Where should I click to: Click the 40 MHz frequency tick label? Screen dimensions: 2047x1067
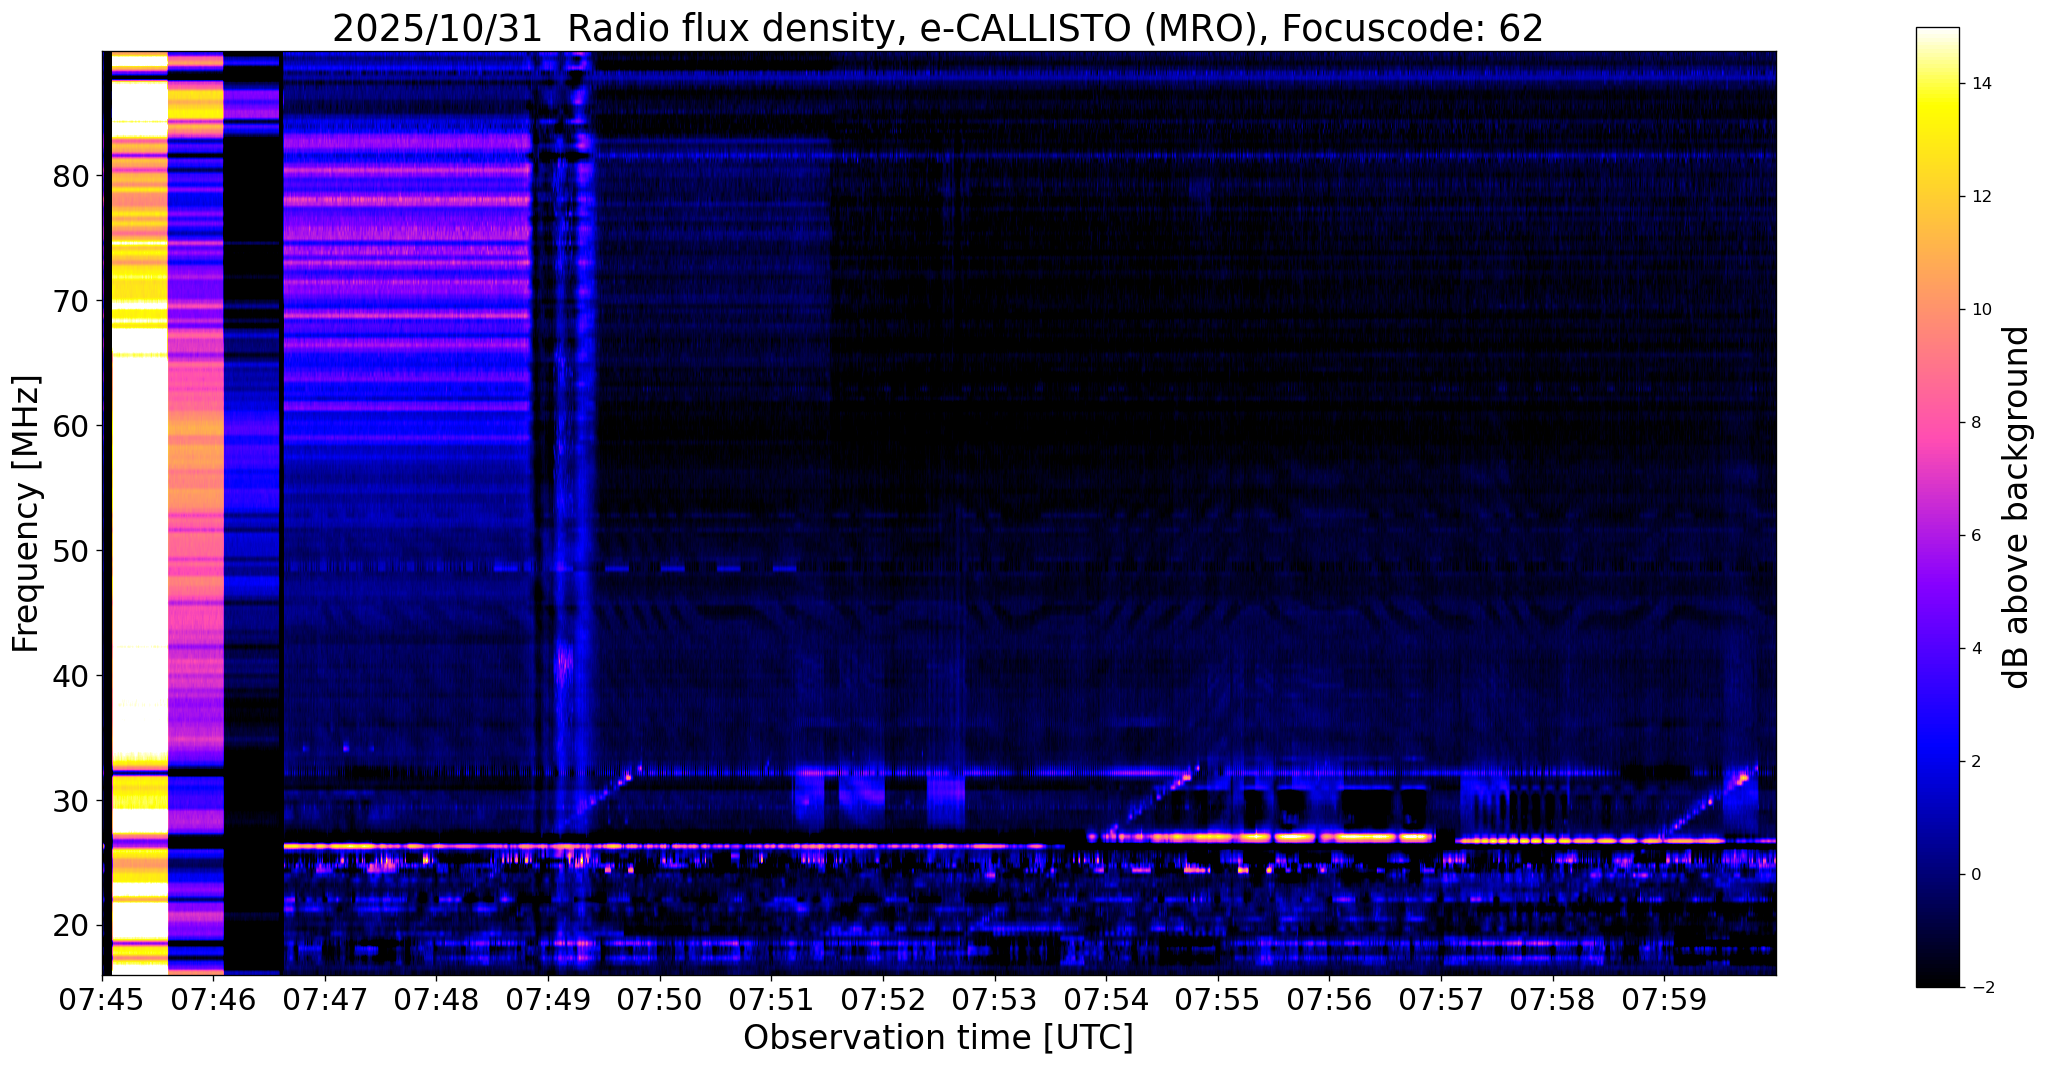[71, 676]
